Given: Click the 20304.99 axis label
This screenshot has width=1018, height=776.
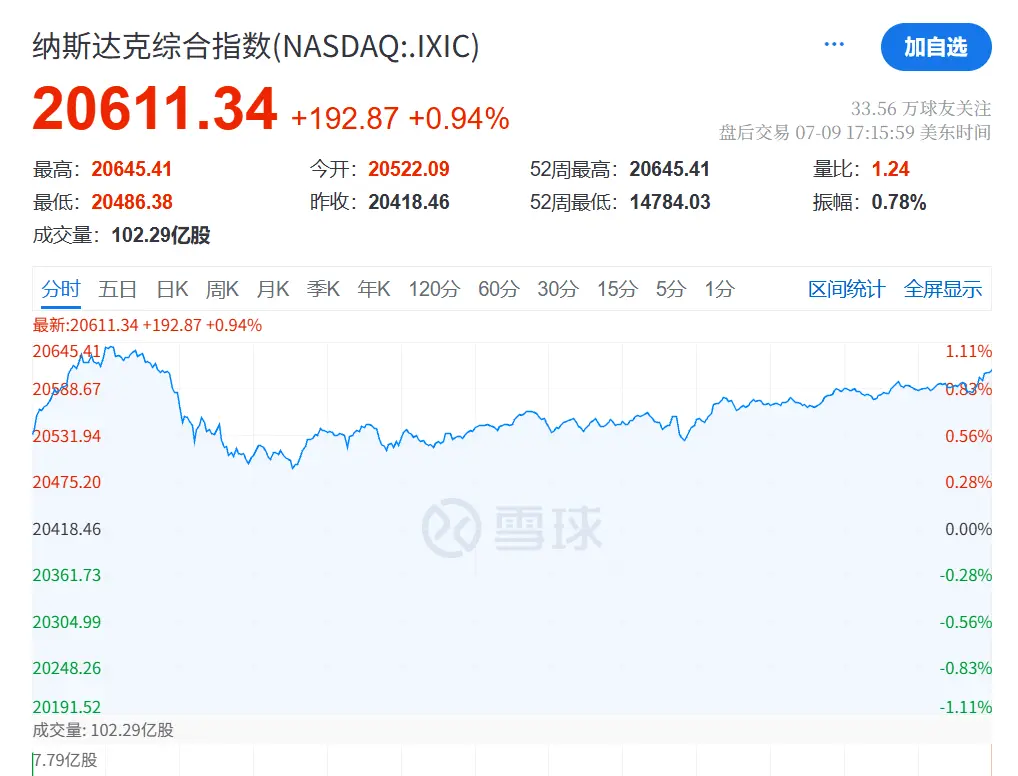Looking at the screenshot, I should [67, 621].
